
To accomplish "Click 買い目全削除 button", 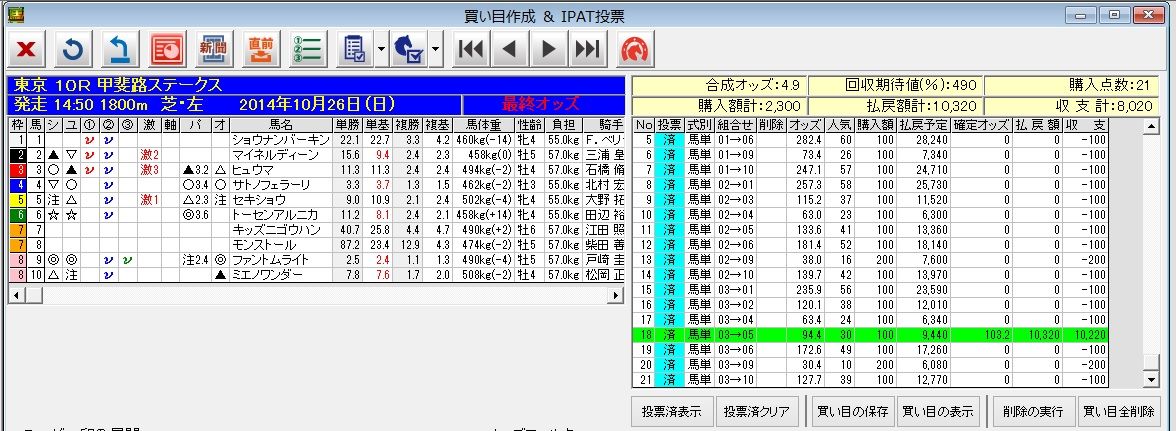I will click(x=1118, y=412).
